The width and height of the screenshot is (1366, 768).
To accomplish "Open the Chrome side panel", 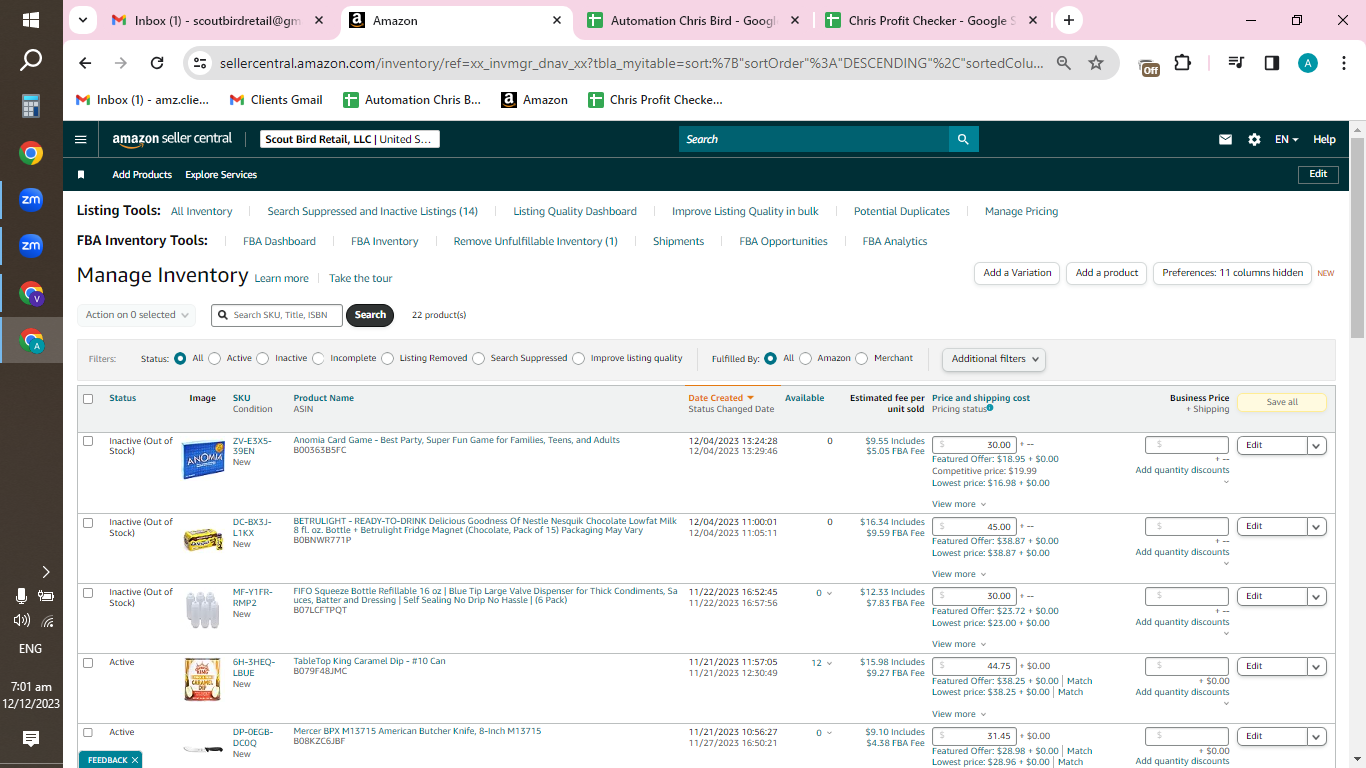I will 1272,63.
